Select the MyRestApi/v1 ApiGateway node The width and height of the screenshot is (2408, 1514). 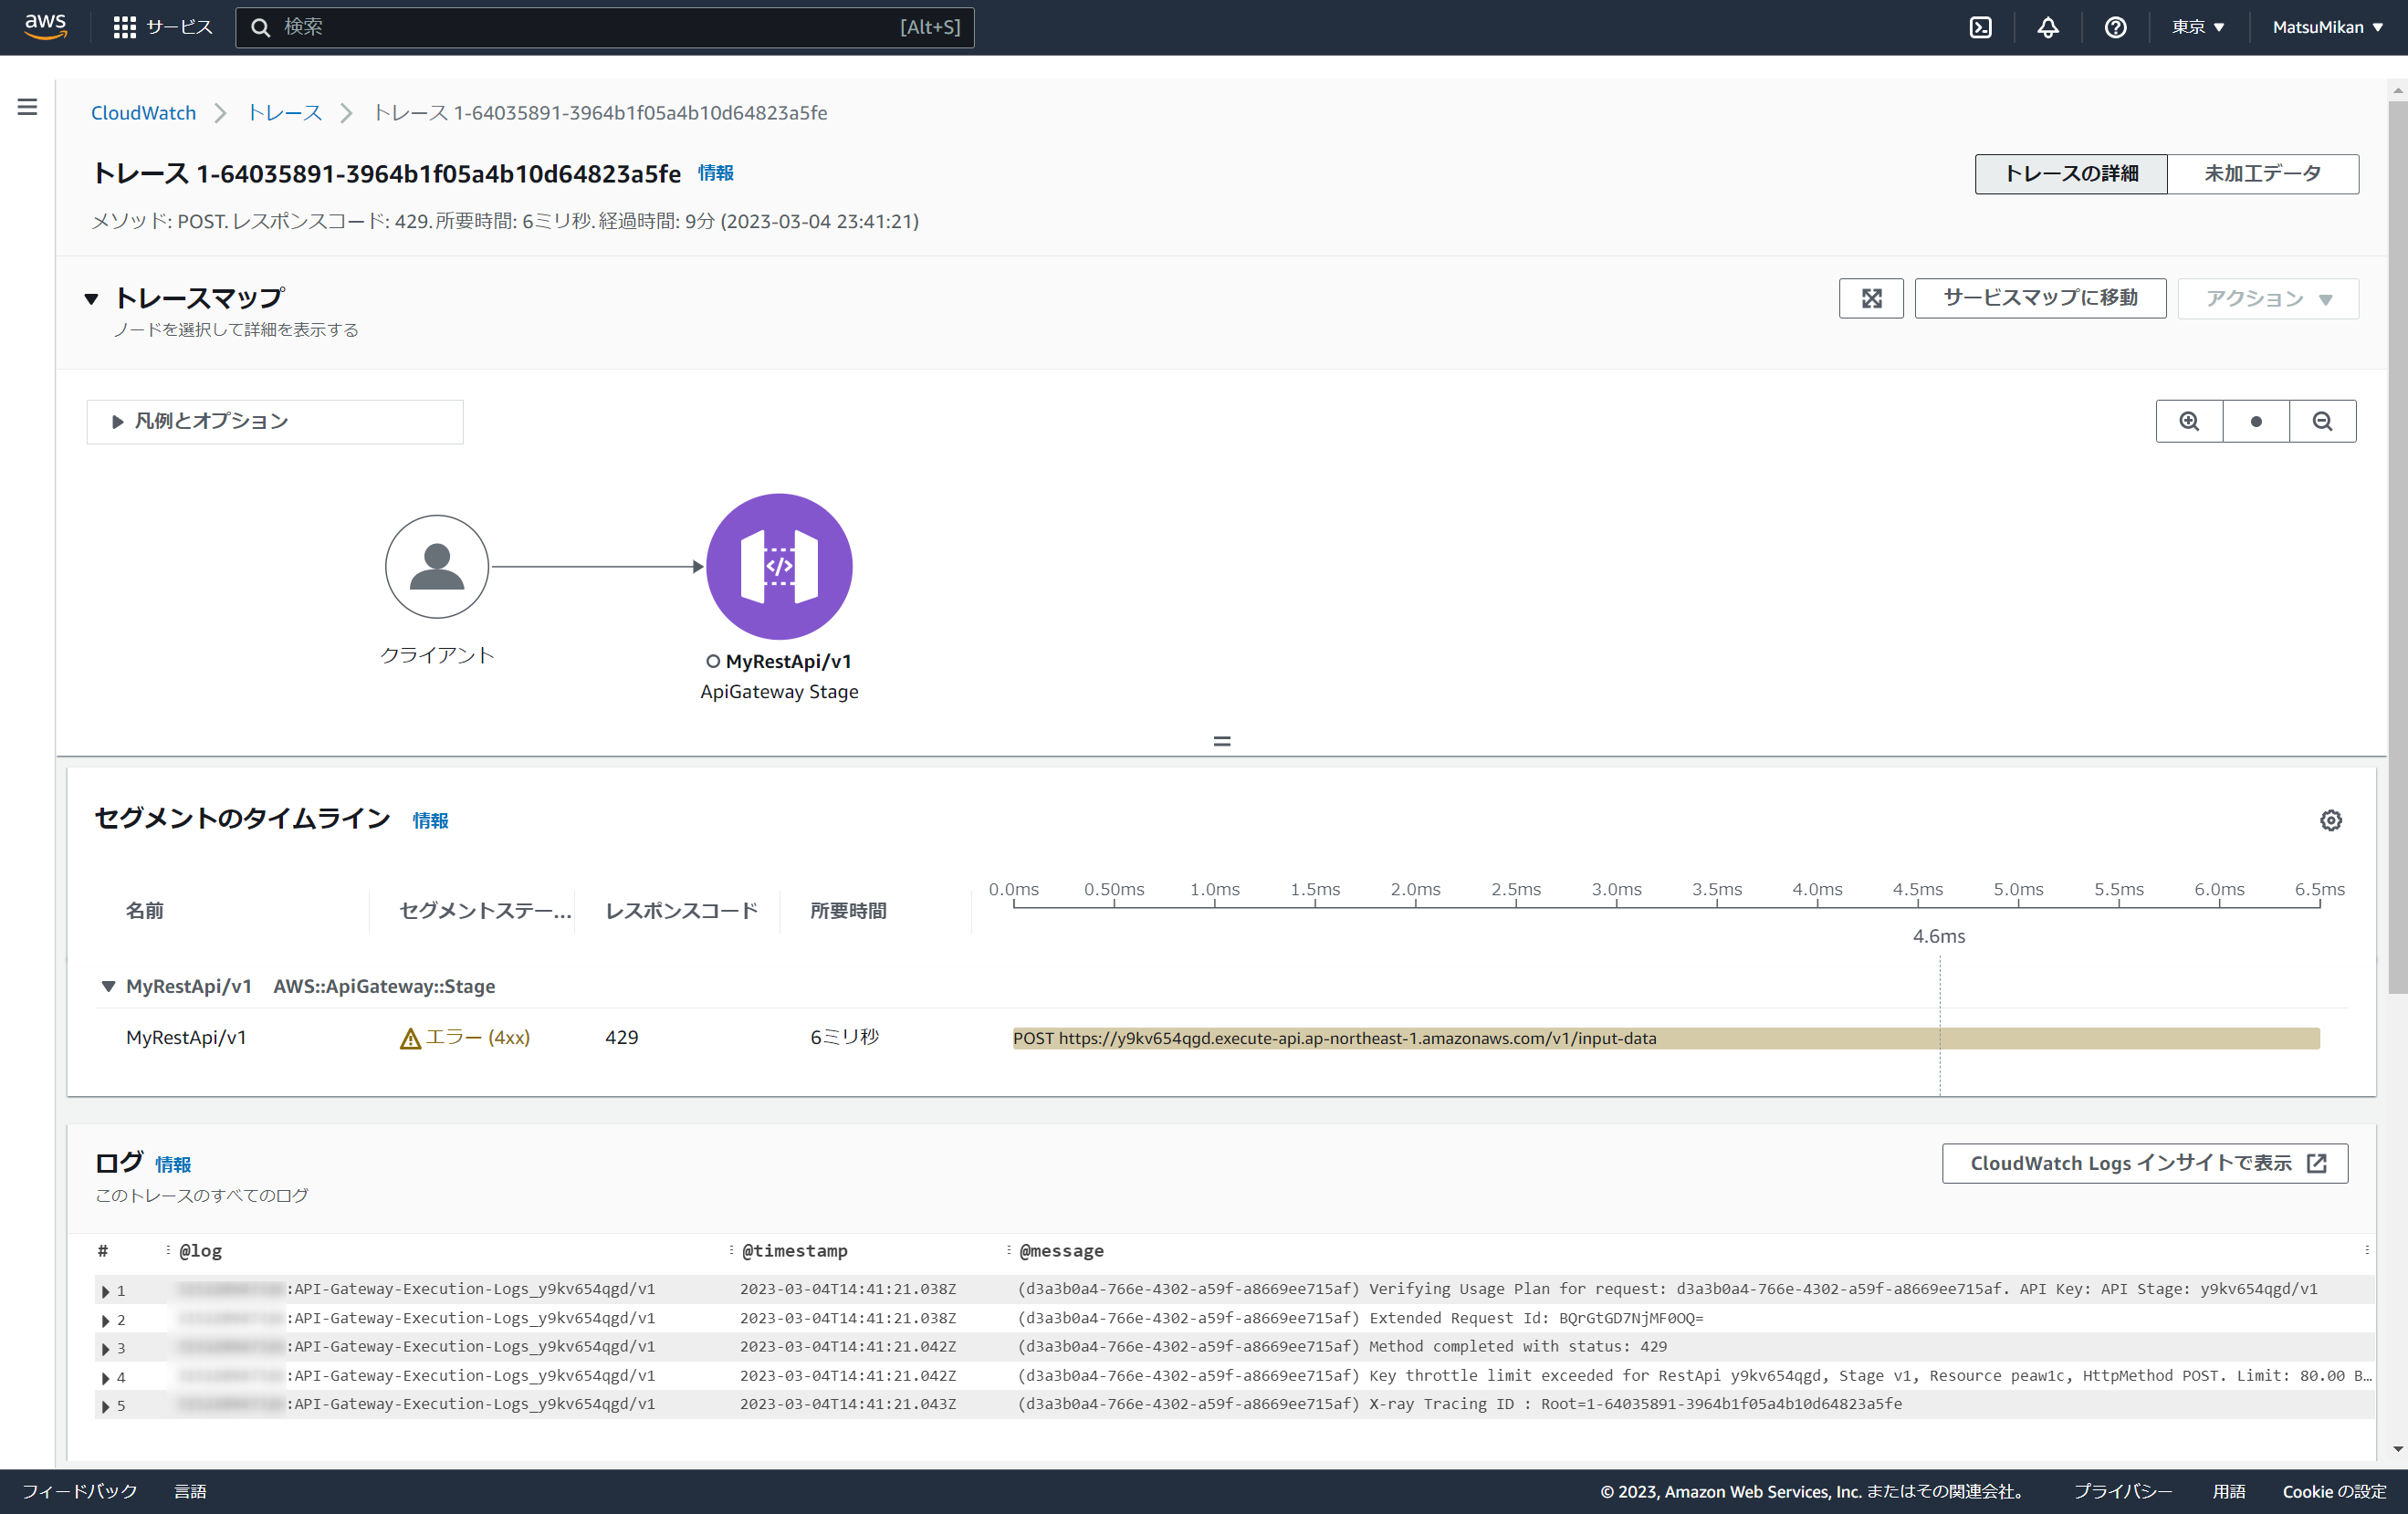(779, 566)
